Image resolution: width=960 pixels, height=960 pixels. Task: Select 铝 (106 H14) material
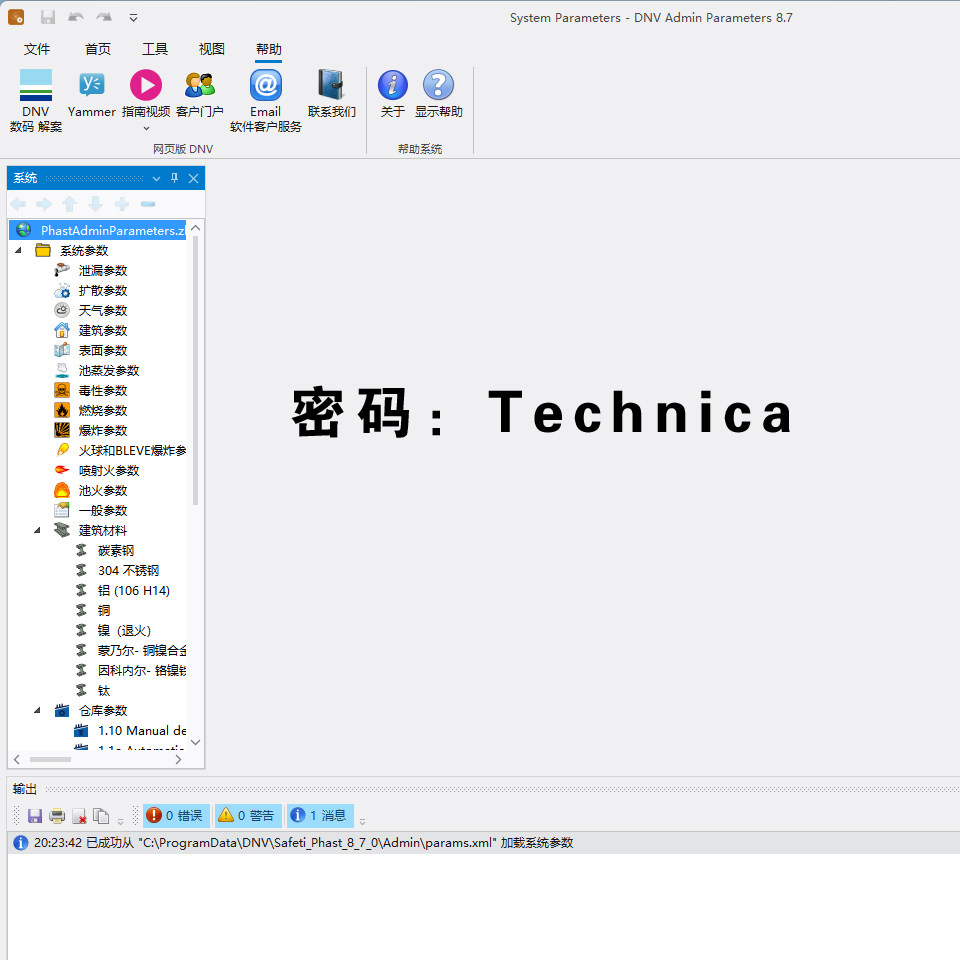(x=133, y=590)
